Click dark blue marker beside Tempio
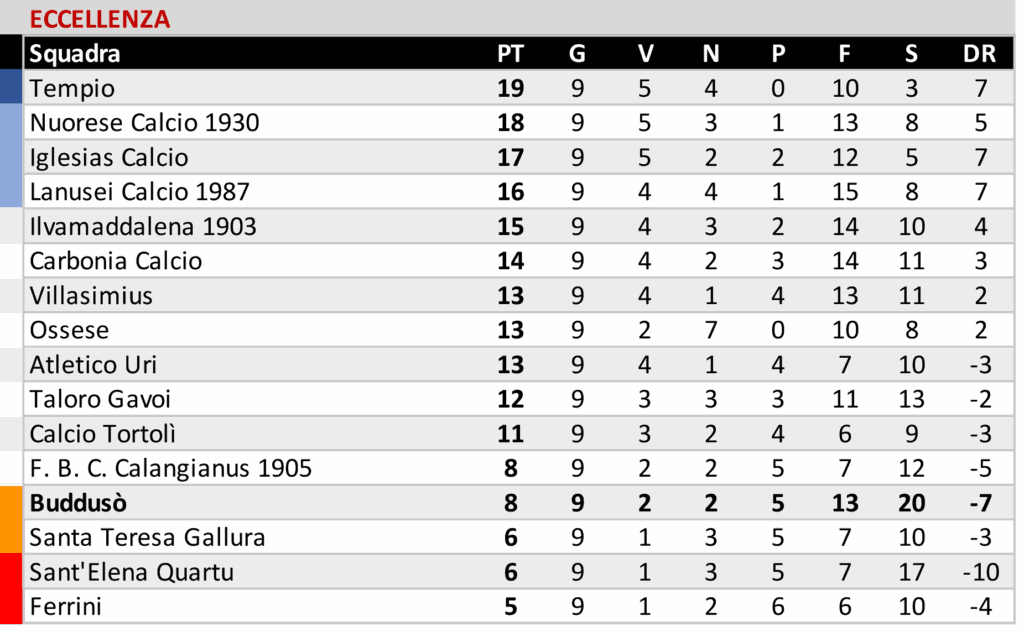 tap(11, 87)
